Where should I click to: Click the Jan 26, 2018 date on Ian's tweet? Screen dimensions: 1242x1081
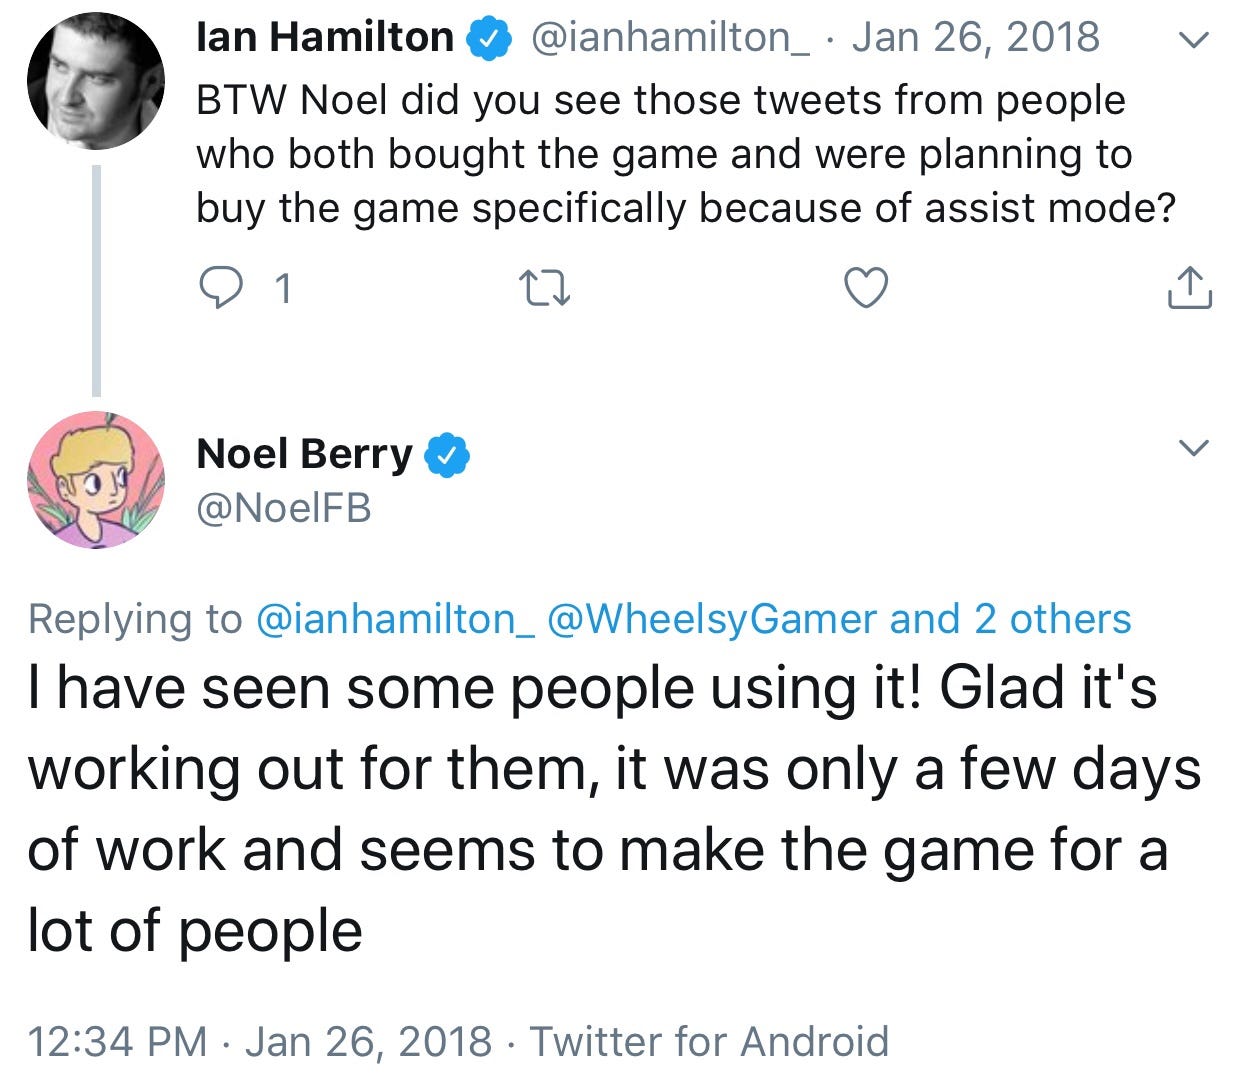[x=975, y=38]
